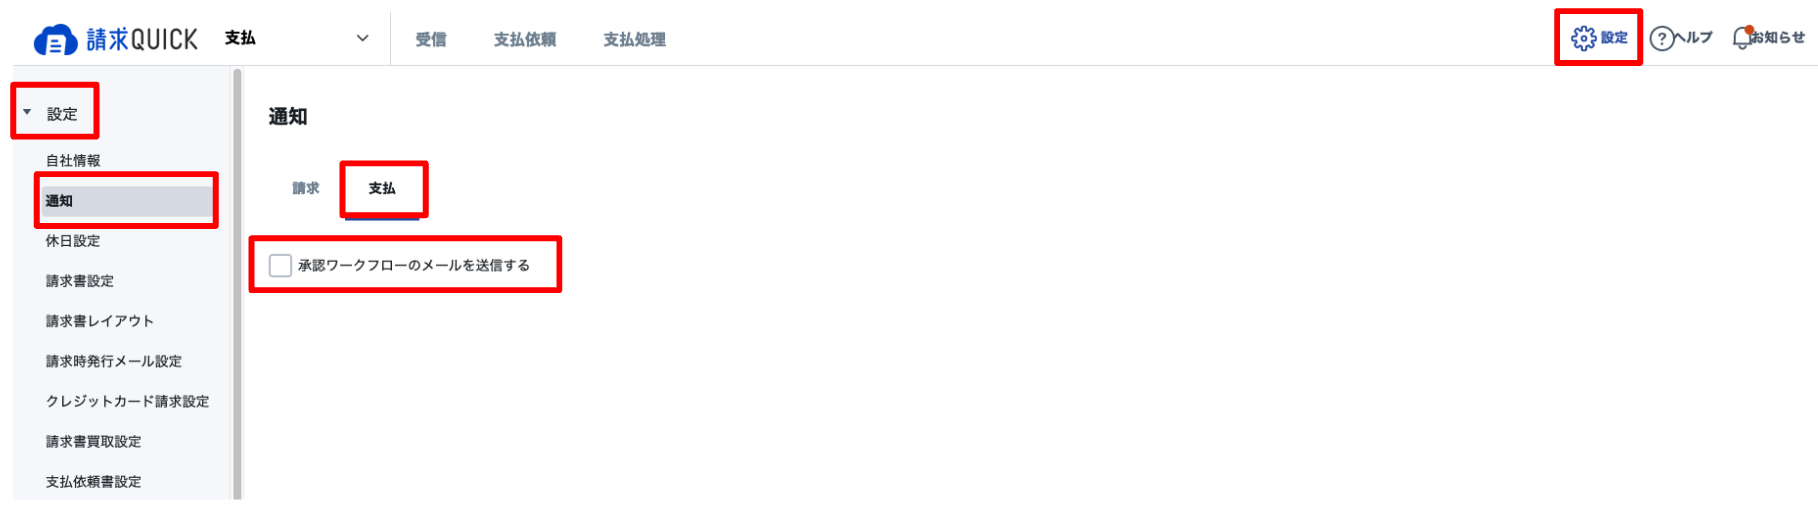Open 請求時発行メール設定 in sidebar
The width and height of the screenshot is (1818, 512).
114,361
